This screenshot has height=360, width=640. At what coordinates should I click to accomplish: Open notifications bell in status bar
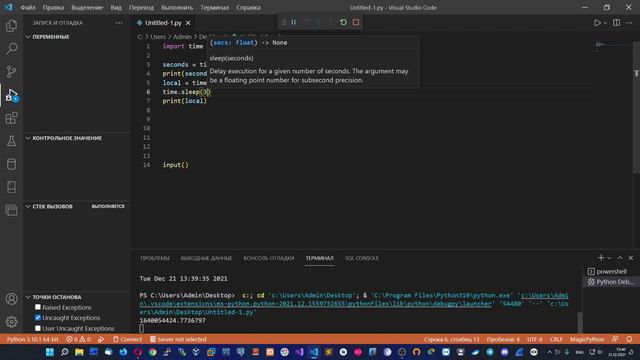[x=629, y=339]
